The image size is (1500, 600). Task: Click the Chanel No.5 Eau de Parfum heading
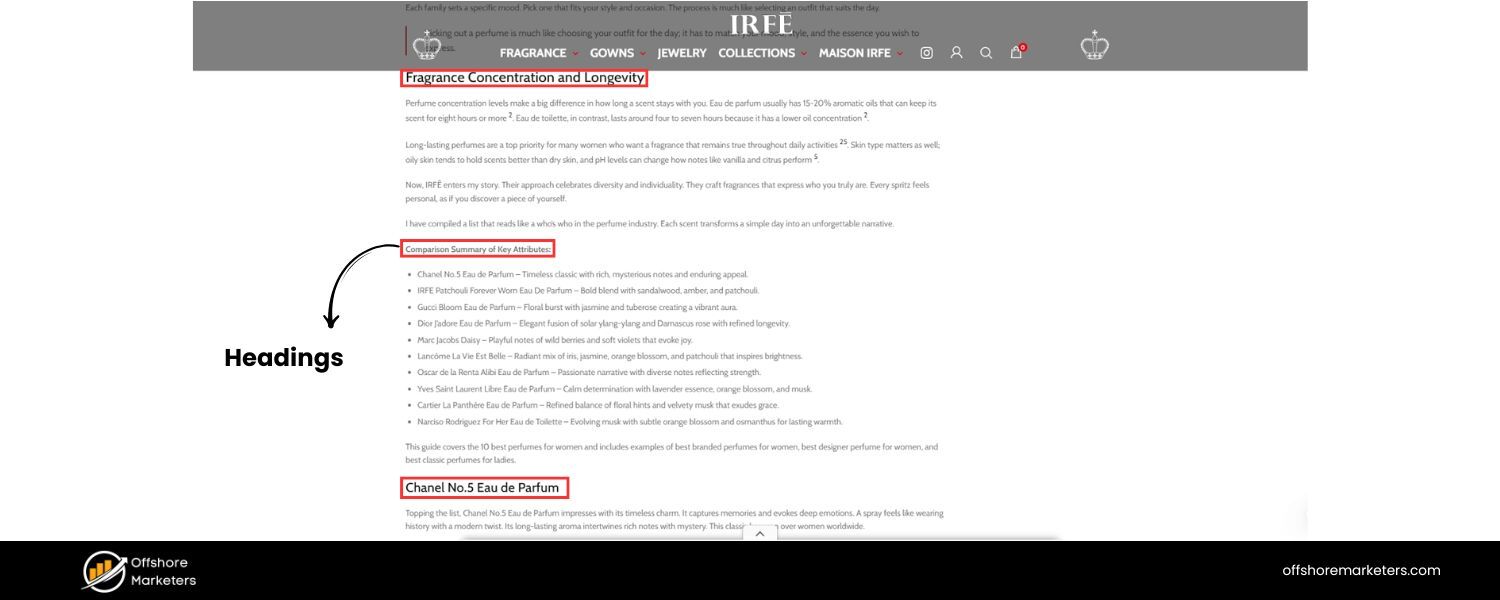pos(482,488)
